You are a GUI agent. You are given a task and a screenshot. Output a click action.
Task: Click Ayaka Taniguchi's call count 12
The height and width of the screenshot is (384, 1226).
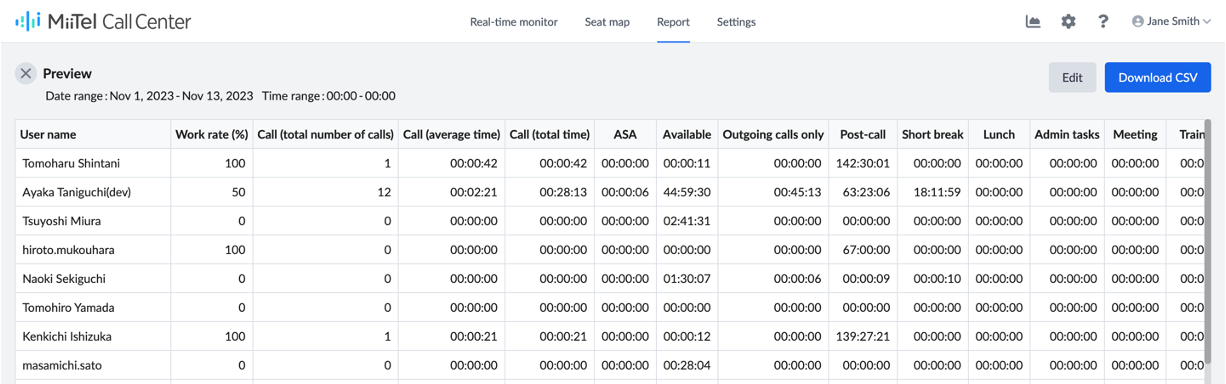[x=384, y=192]
